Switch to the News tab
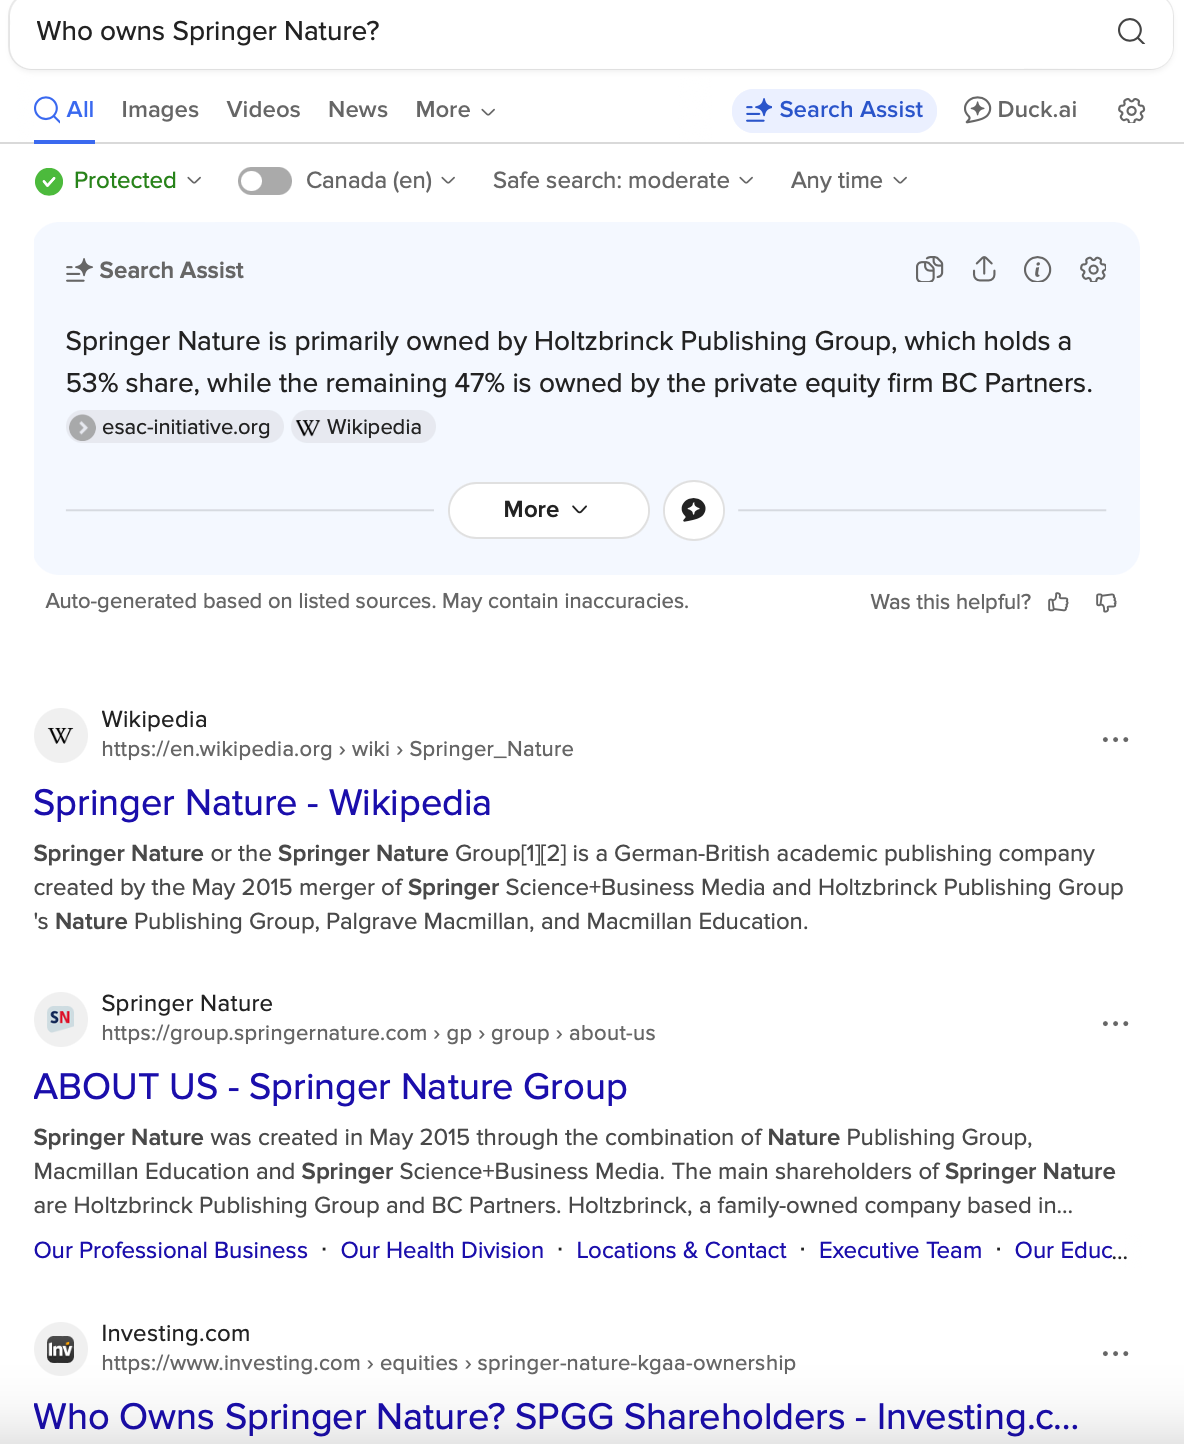Viewport: 1184px width, 1444px height. pos(358,110)
